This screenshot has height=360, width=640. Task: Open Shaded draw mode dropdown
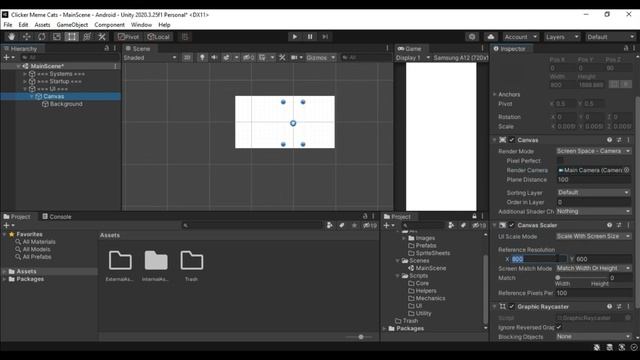pos(150,58)
